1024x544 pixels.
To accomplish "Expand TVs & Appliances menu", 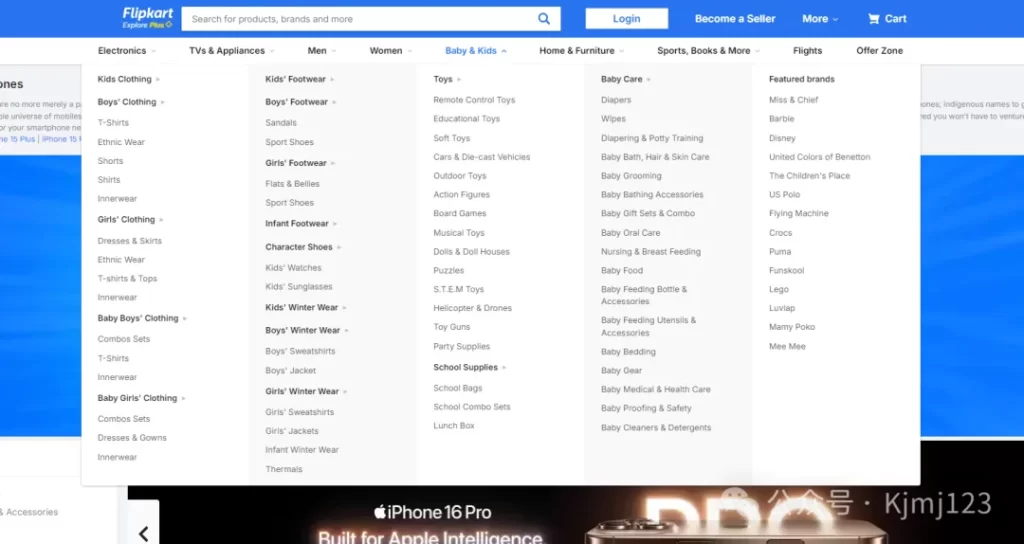I will [x=232, y=50].
